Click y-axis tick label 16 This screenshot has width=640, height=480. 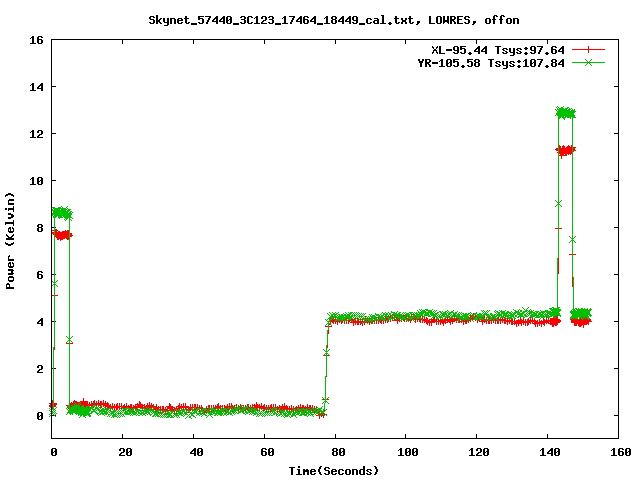tap(36, 40)
